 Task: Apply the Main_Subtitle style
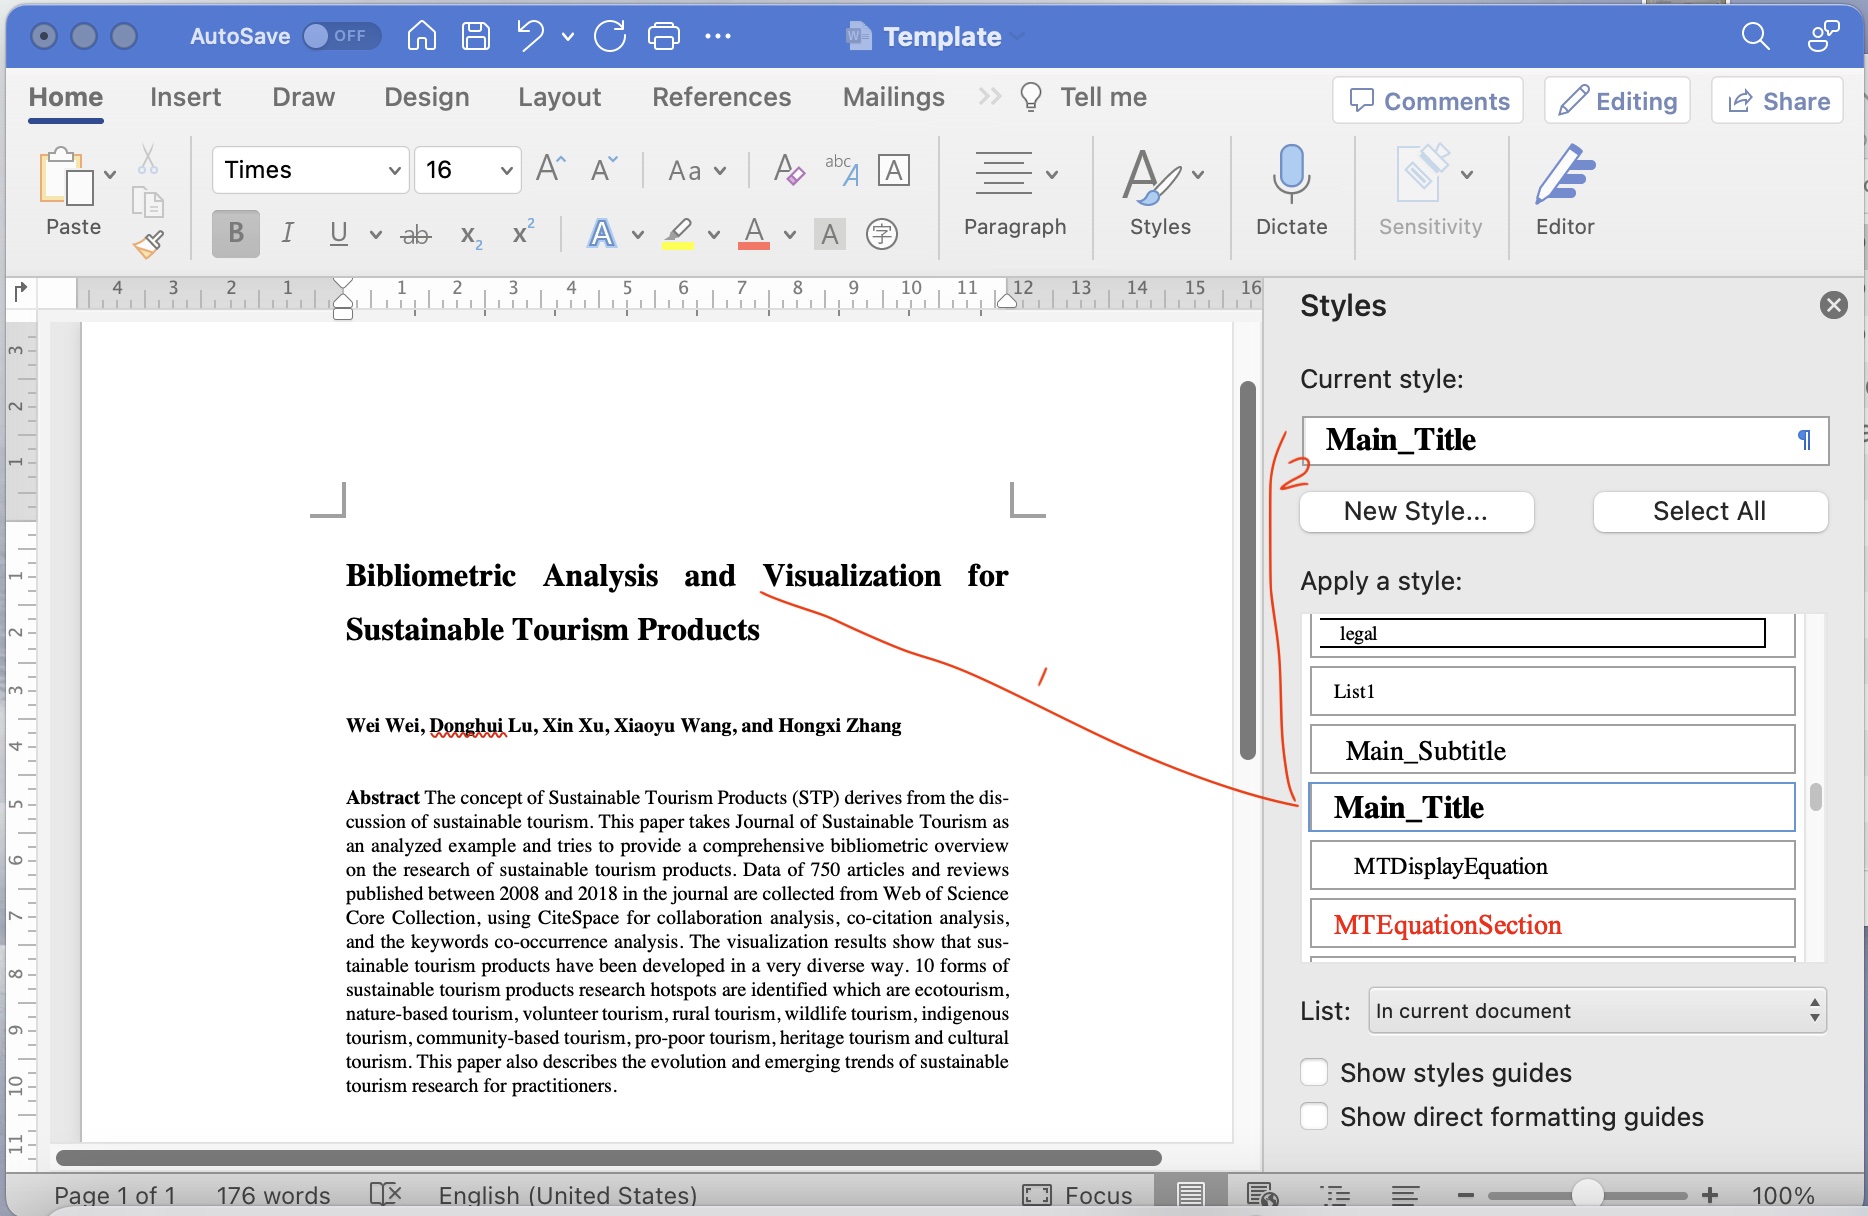(x=1551, y=751)
